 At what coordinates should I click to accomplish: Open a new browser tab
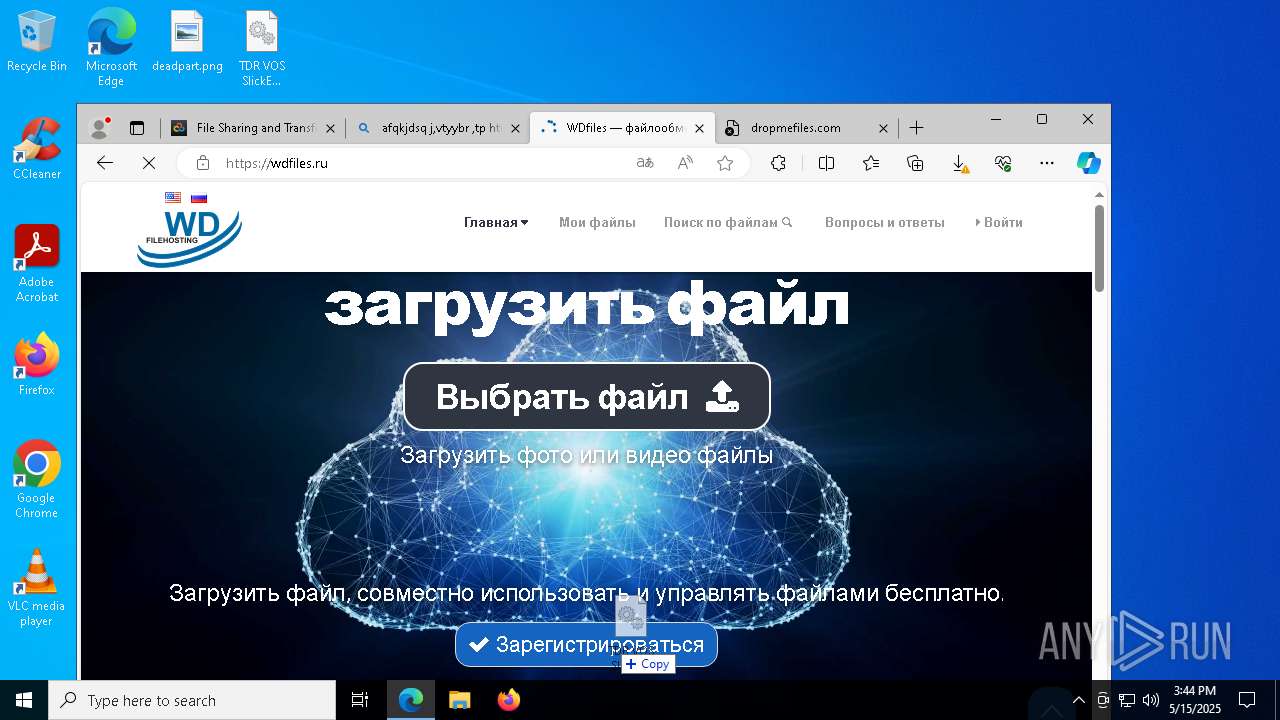[x=916, y=128]
